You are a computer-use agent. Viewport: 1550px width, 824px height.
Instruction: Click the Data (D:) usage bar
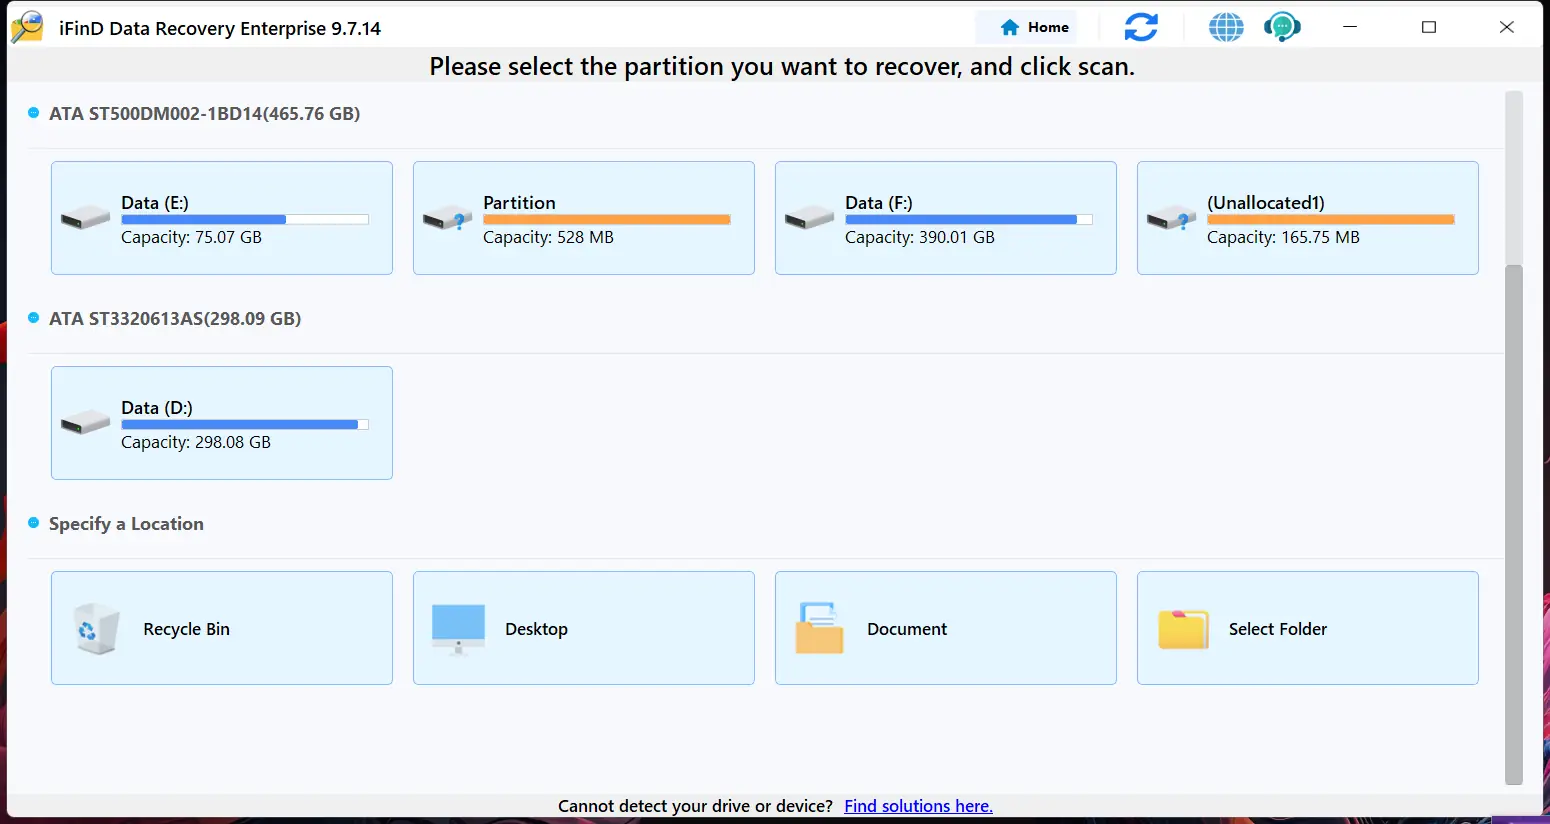pos(245,425)
